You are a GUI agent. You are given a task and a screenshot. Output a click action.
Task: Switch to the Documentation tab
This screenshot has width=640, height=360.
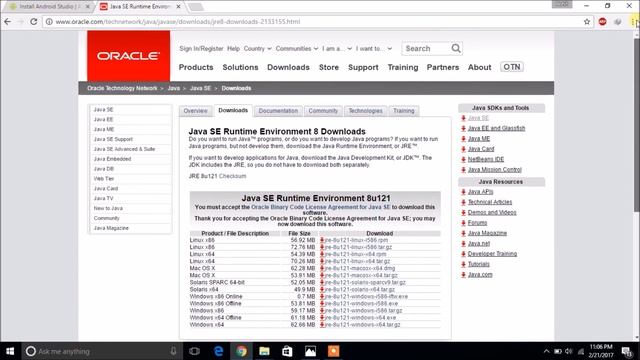coord(278,111)
